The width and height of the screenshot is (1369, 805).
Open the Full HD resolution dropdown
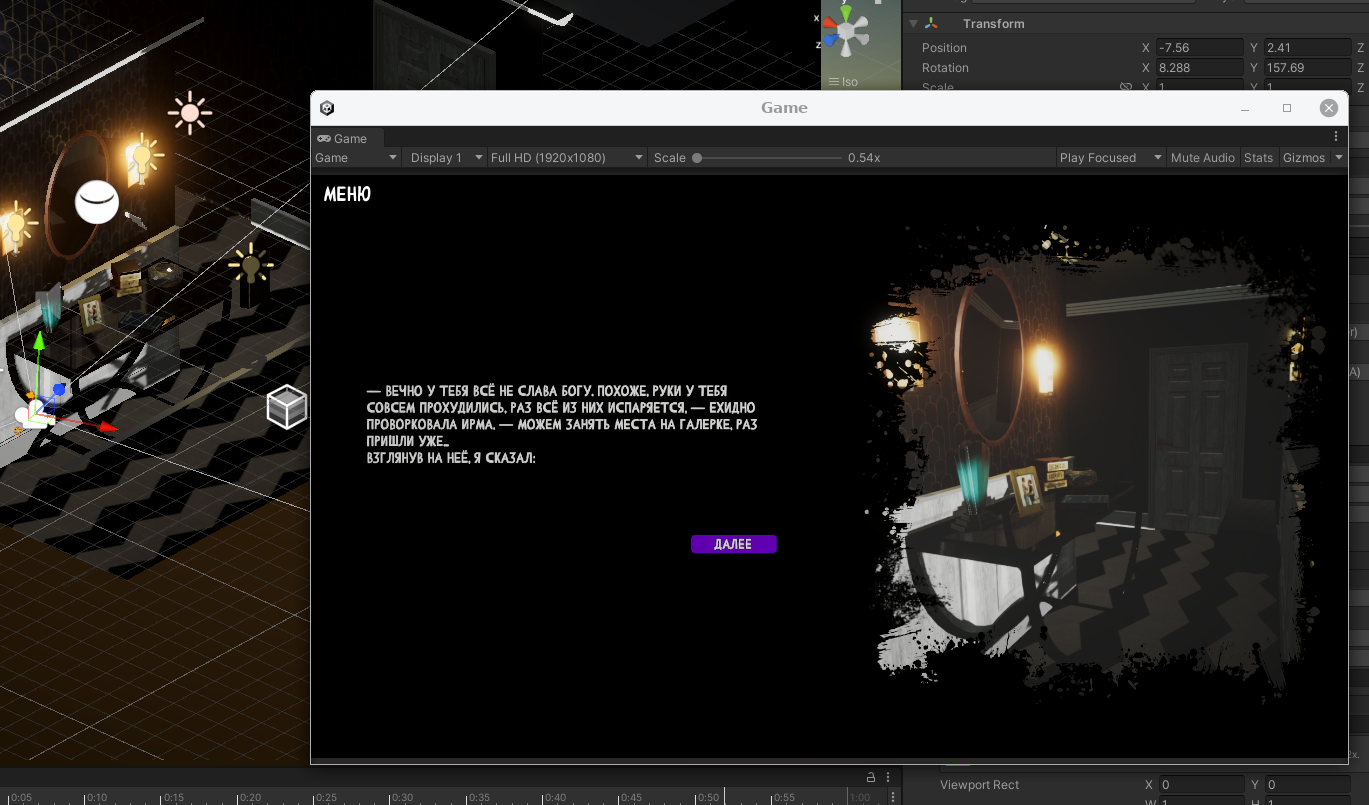click(x=566, y=158)
